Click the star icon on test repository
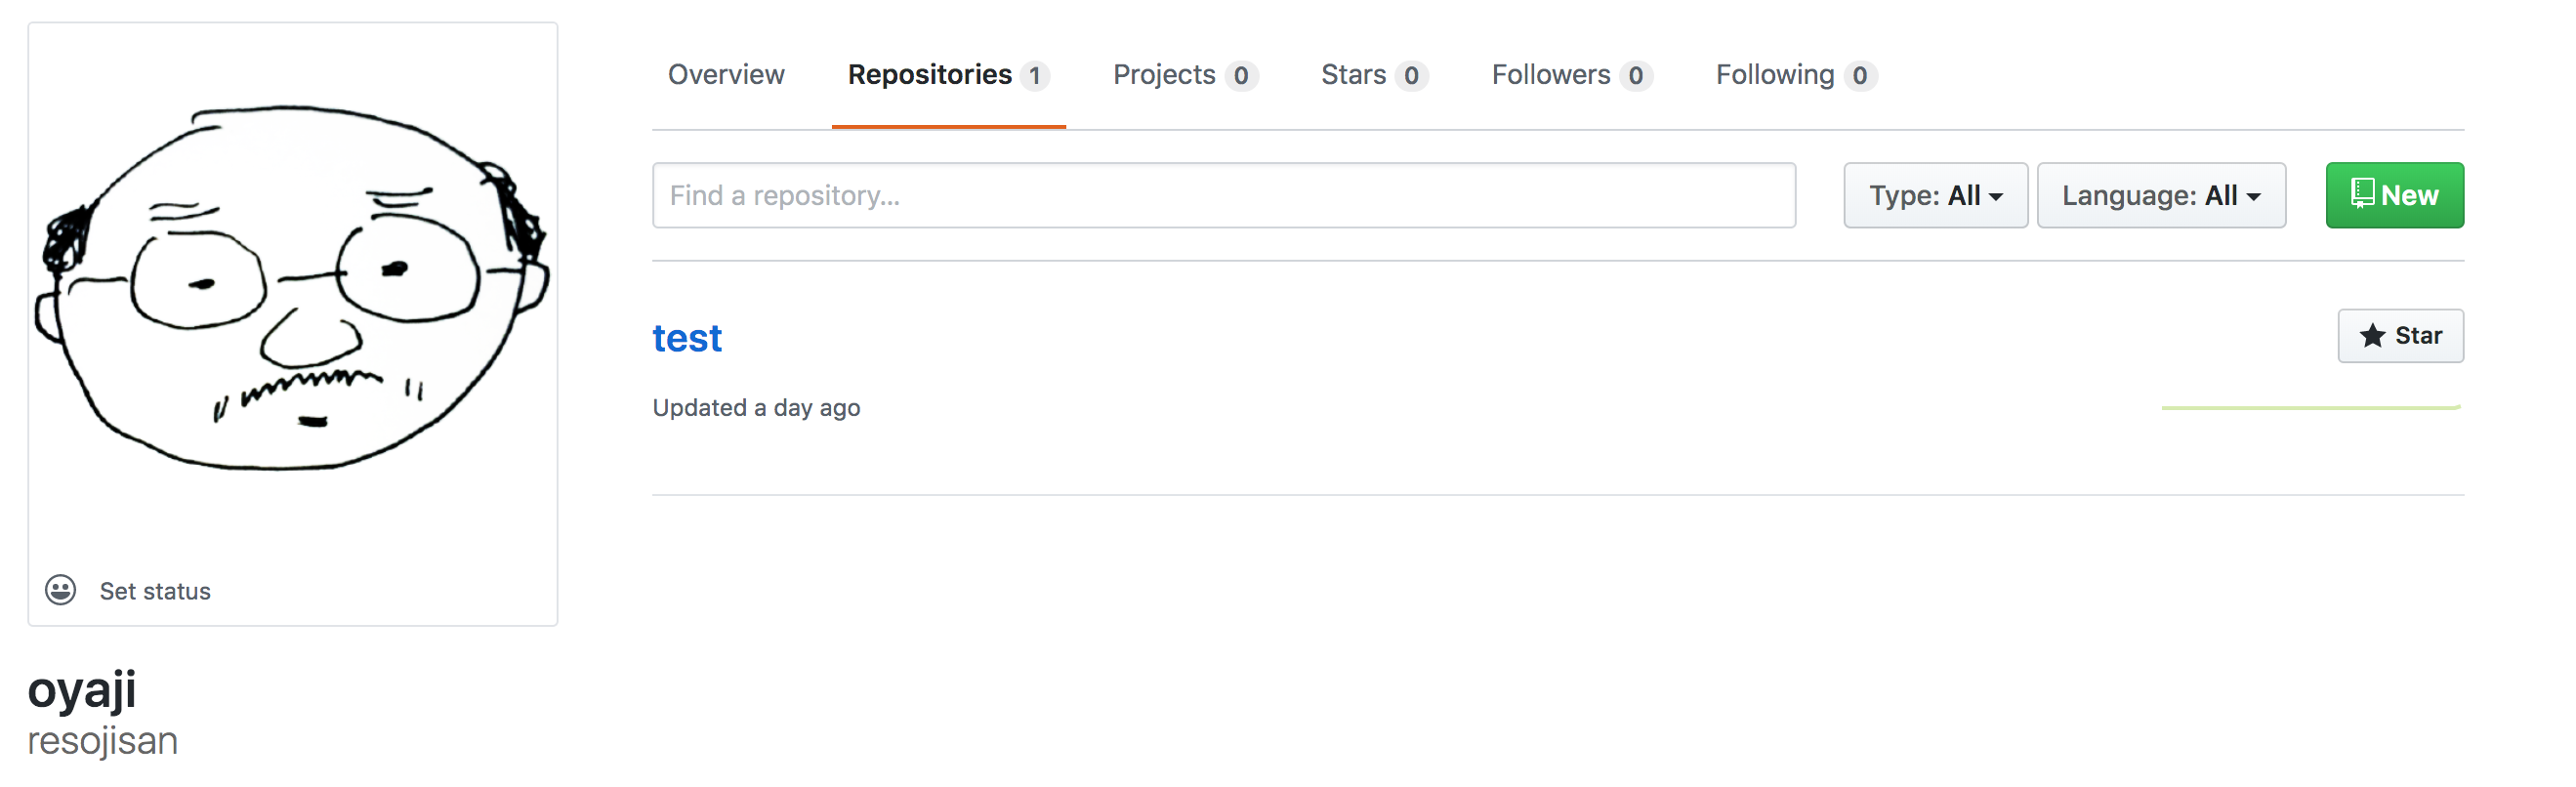 point(2372,336)
